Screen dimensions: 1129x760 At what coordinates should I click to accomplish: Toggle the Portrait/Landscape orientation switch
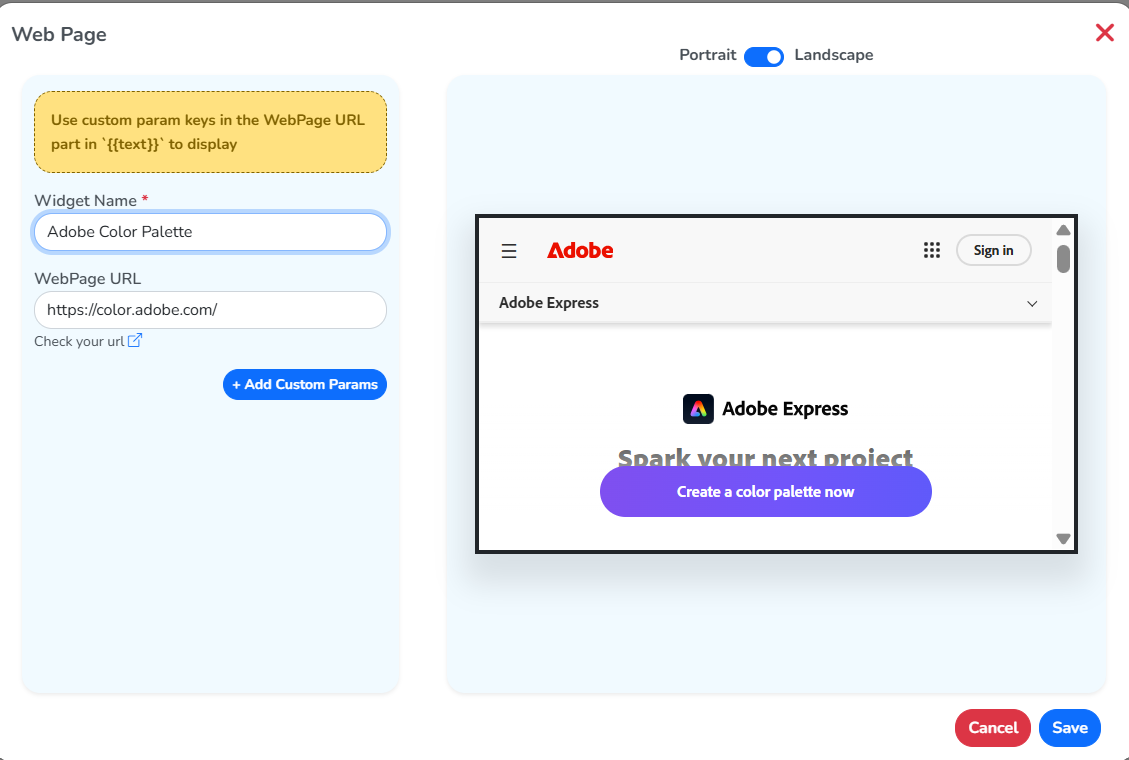pos(764,57)
